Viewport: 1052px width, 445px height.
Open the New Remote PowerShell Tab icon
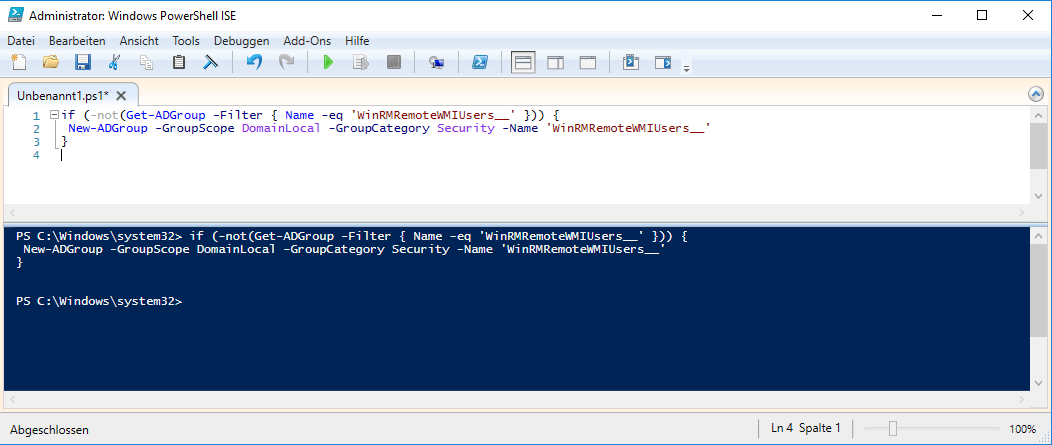pos(436,63)
